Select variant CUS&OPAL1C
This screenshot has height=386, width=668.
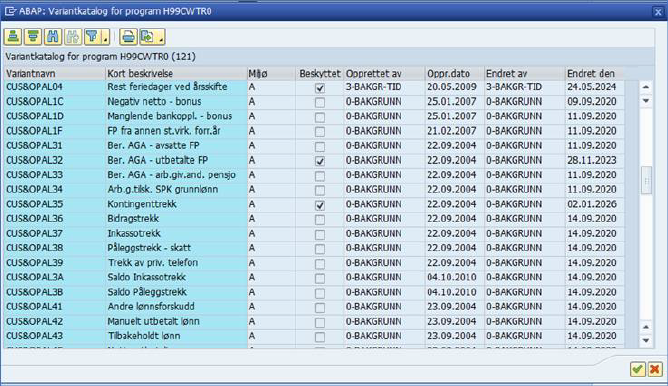(x=35, y=101)
